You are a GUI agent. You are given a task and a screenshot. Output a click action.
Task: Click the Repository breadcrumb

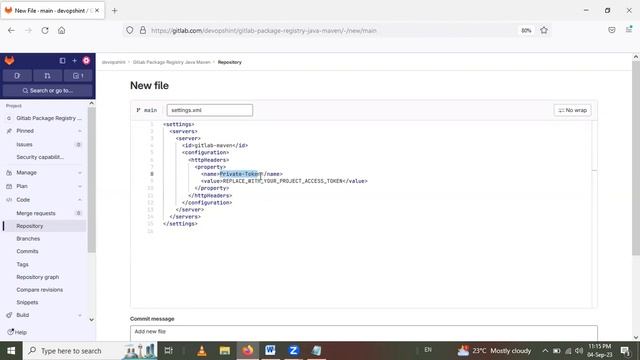coord(230,62)
